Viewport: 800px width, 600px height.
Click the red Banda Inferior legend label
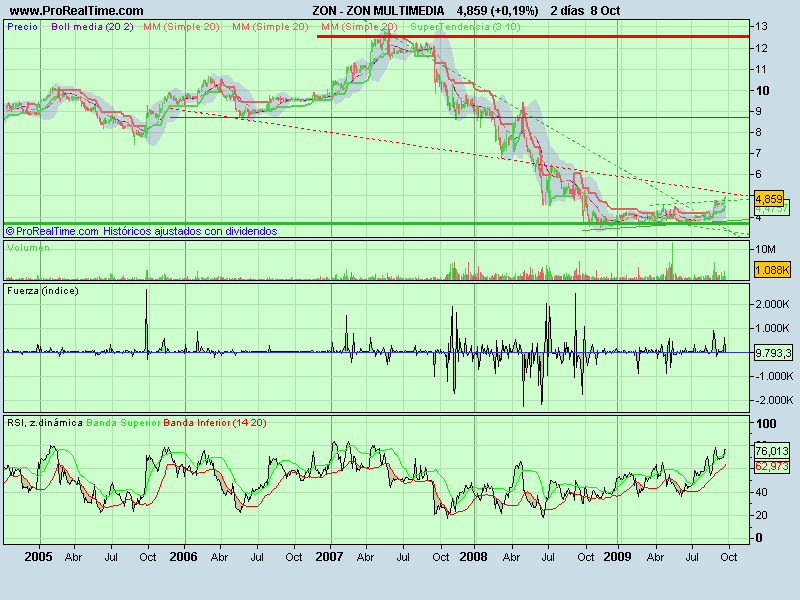coord(197,422)
